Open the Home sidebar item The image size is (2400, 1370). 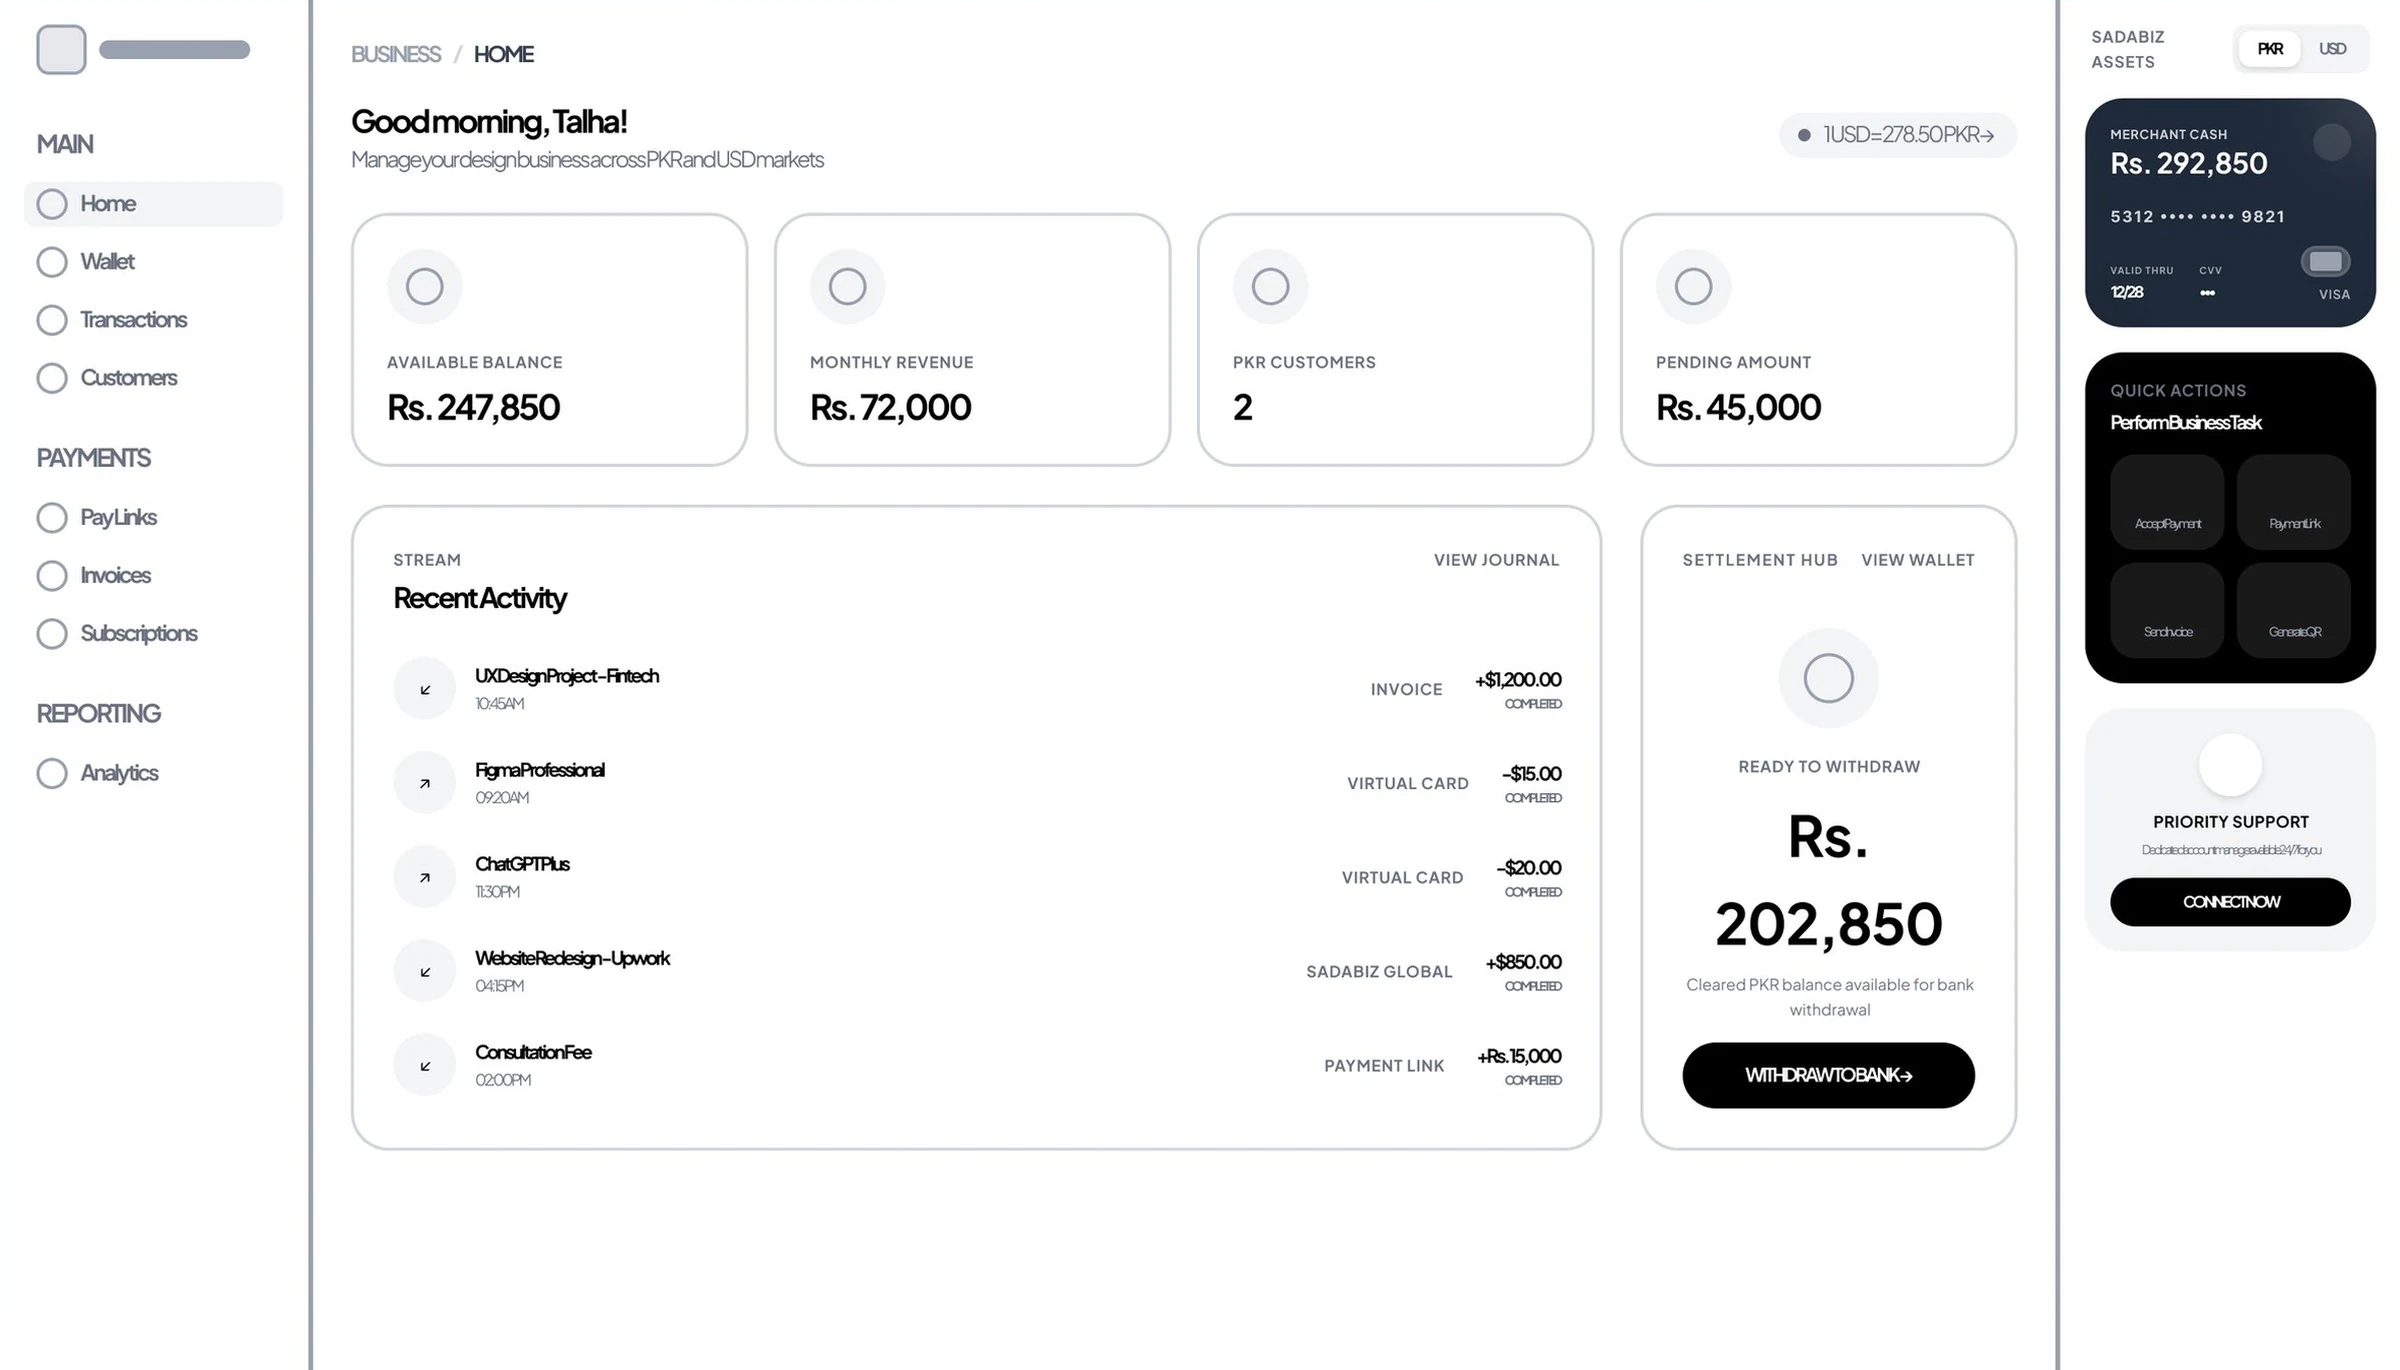click(153, 204)
